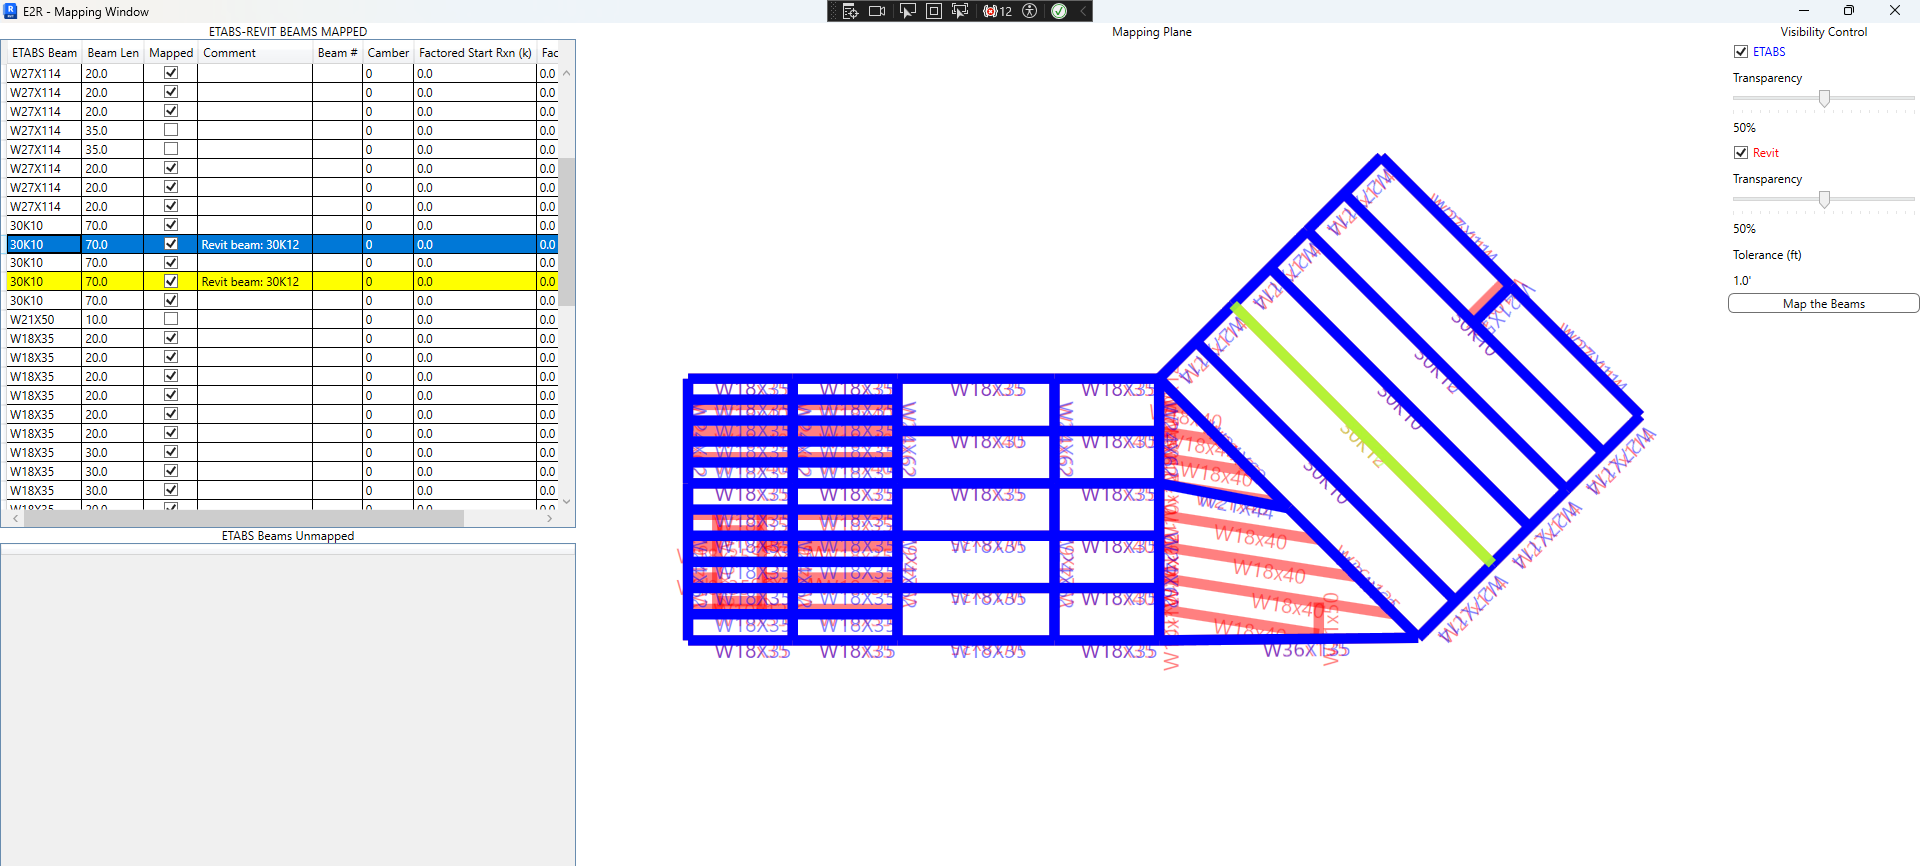Sort by ETABS Beam column header

pyautogui.click(x=44, y=53)
